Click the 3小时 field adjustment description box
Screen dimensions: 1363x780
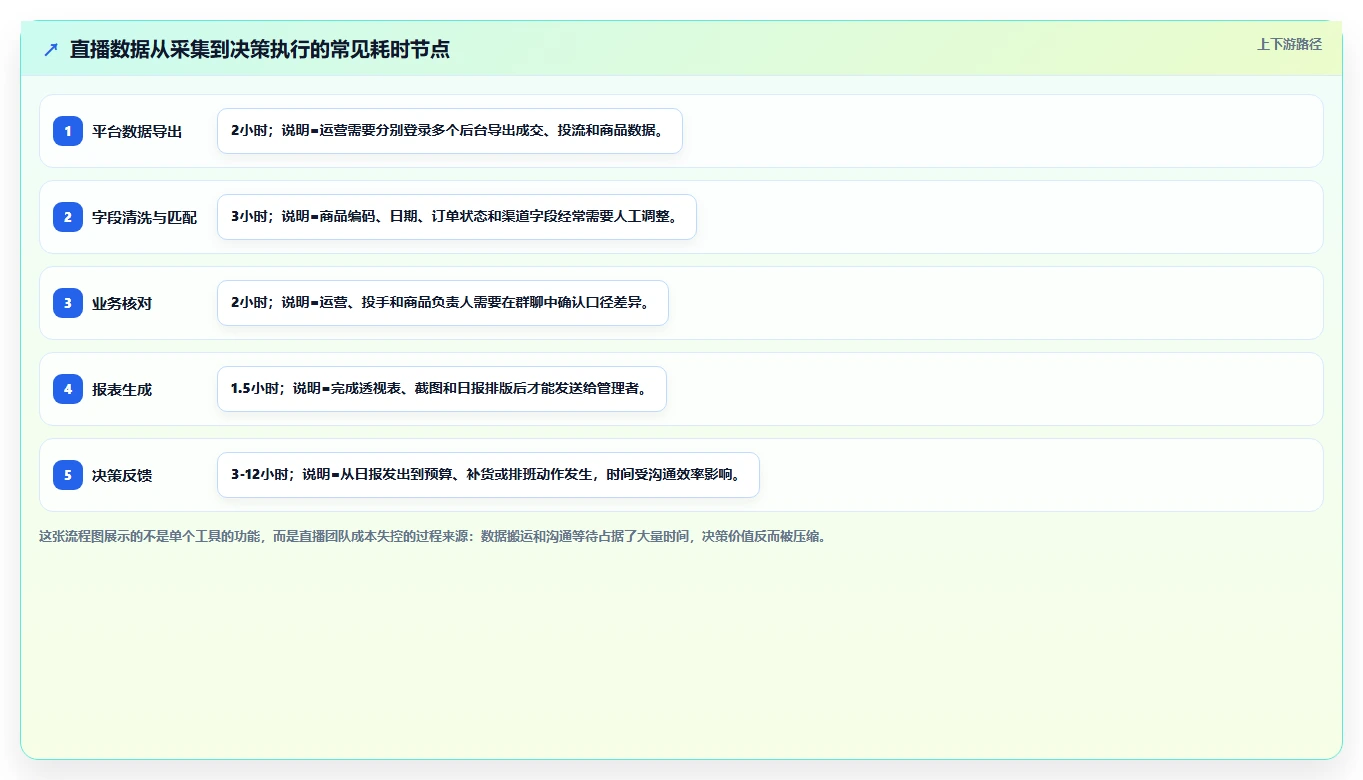click(x=457, y=217)
